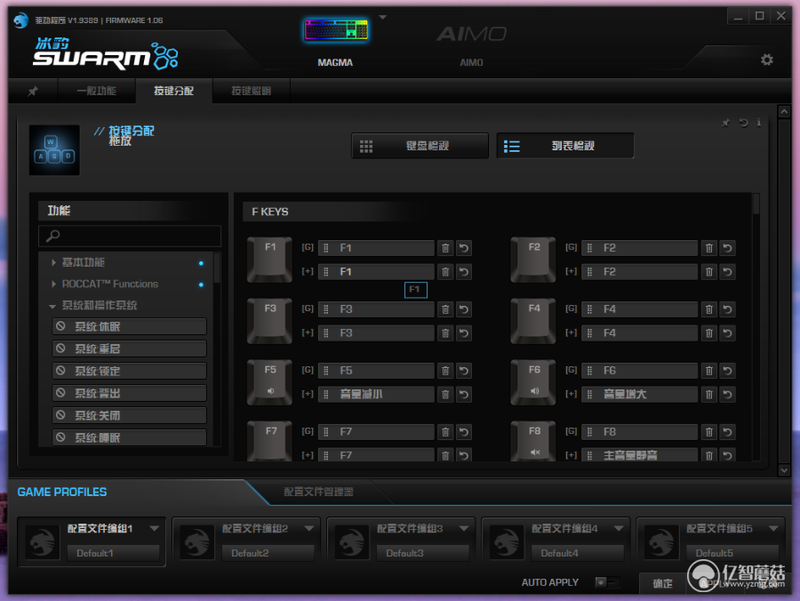Switch to 列表检视 list view
The height and width of the screenshot is (601, 800).
565,146
